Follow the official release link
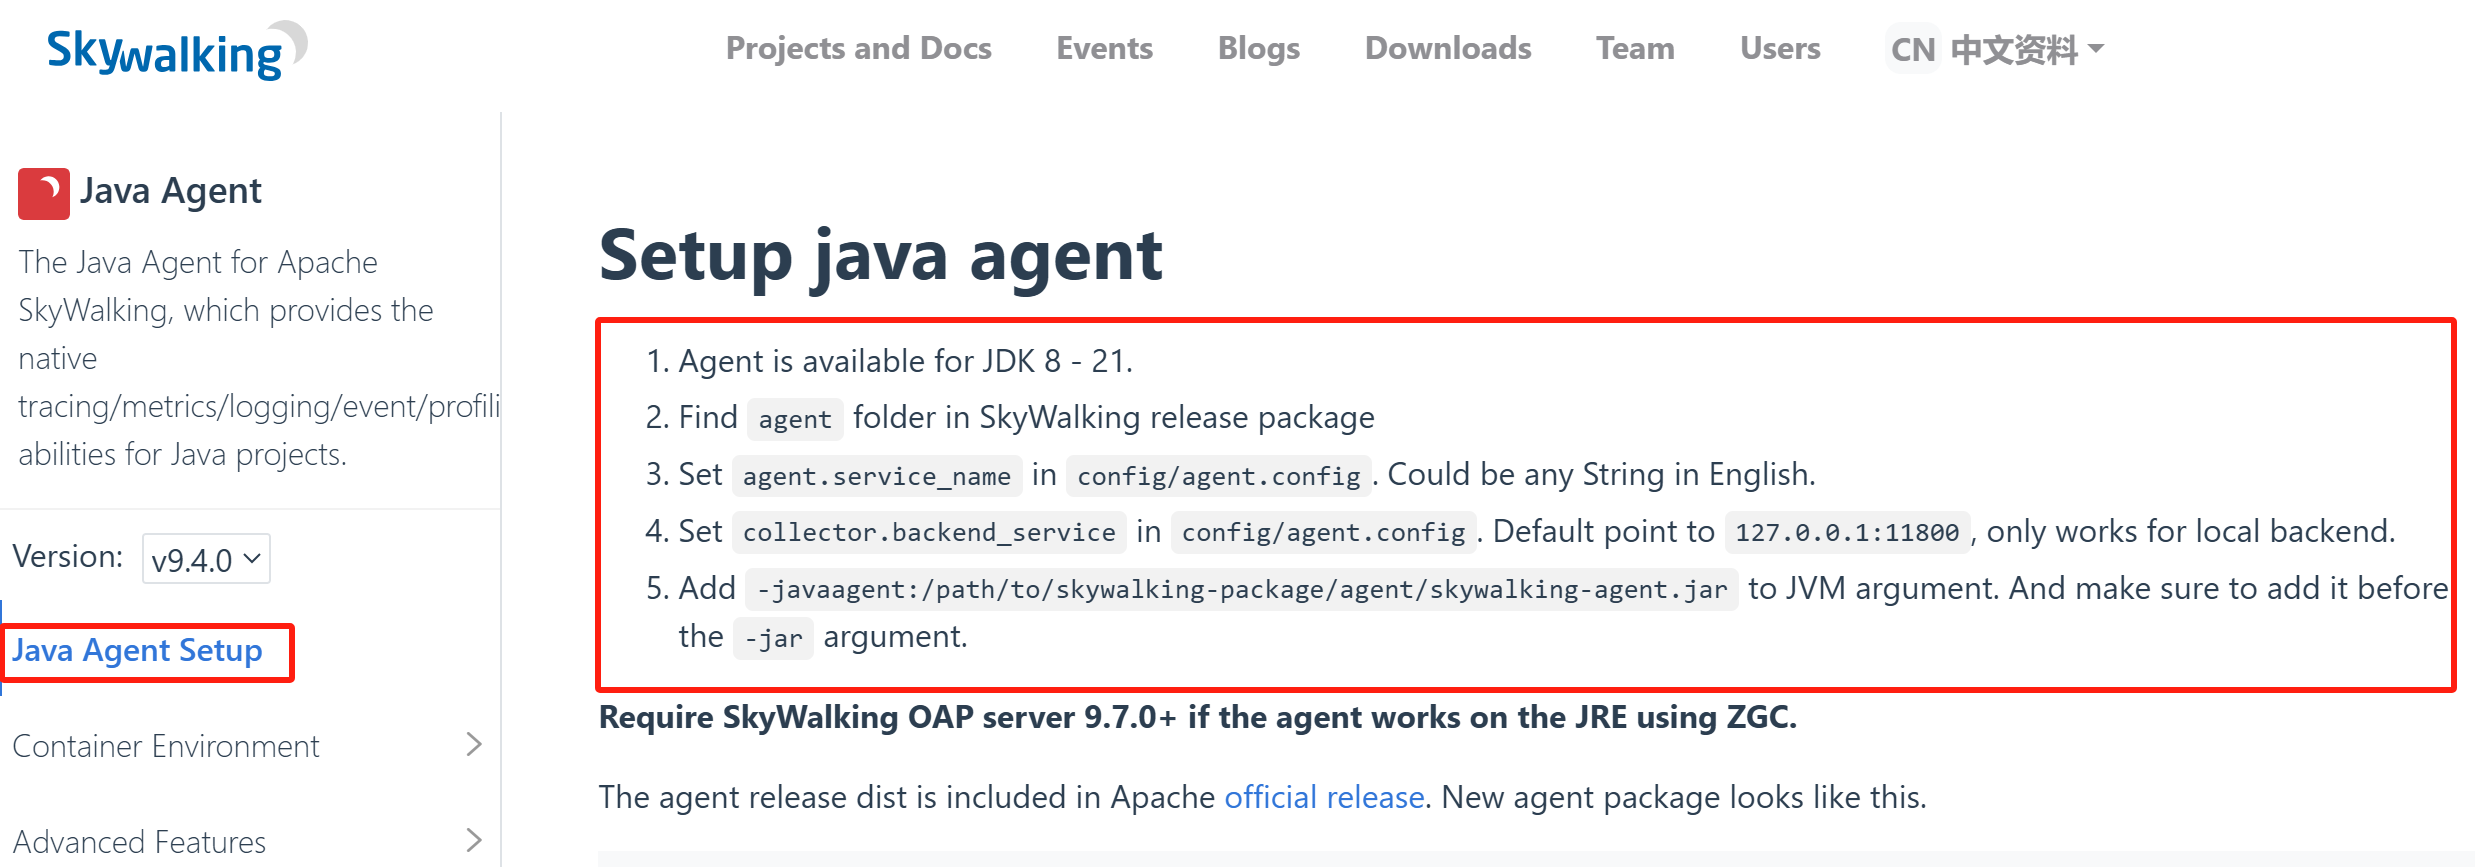 click(1324, 797)
